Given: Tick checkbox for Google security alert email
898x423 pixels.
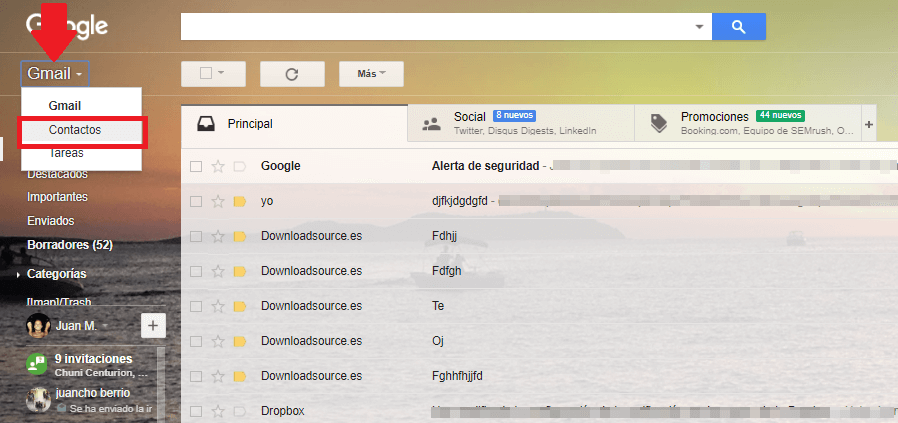Looking at the screenshot, I should point(196,167).
